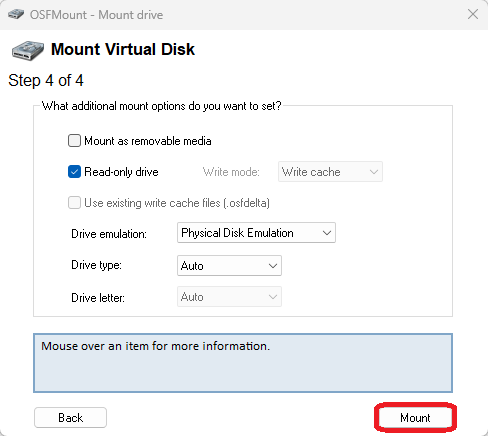Click the 'Step 4 of 4' text
The width and height of the screenshot is (488, 436).
[x=46, y=80]
